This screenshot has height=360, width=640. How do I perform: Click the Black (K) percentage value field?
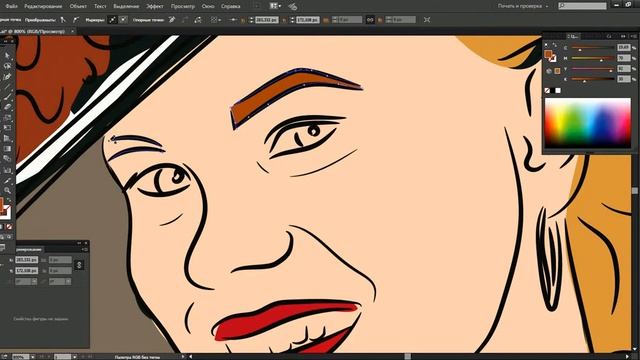point(623,79)
